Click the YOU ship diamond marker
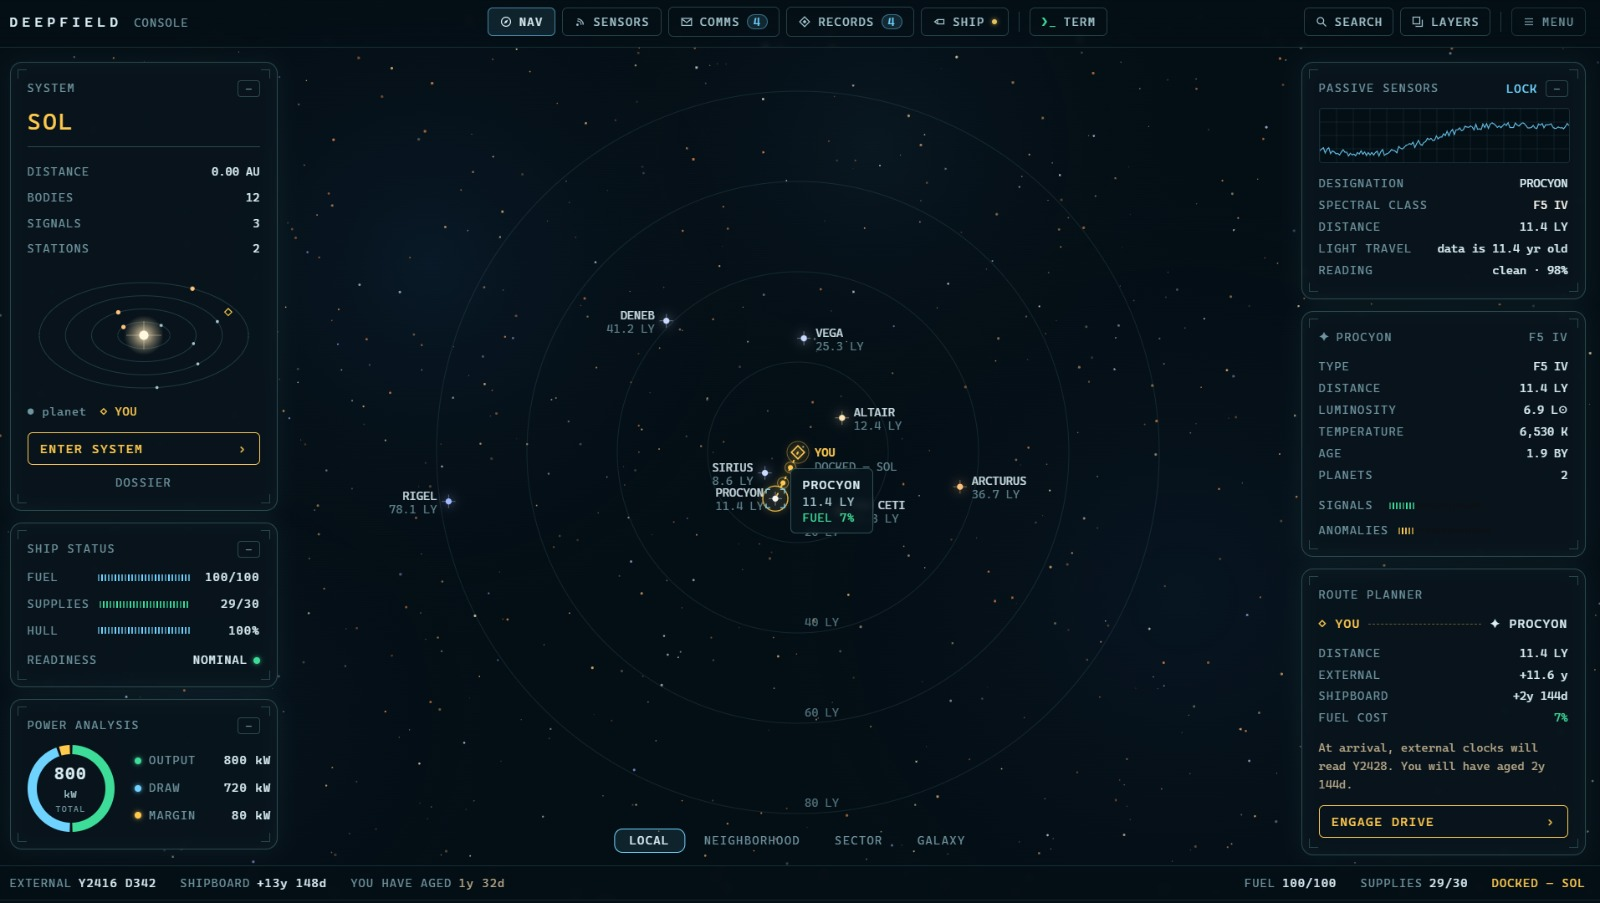Screen dimensions: 1600x903 tap(797, 452)
